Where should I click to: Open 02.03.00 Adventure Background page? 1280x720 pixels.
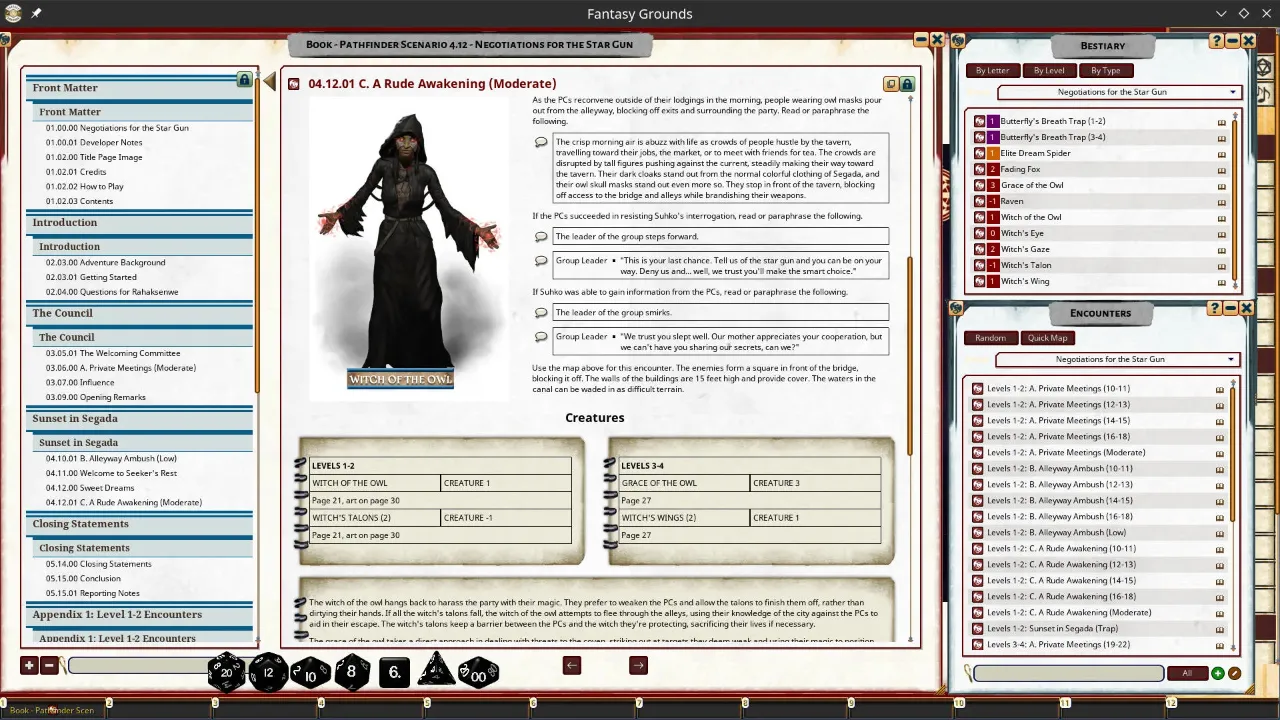pyautogui.click(x=105, y=262)
